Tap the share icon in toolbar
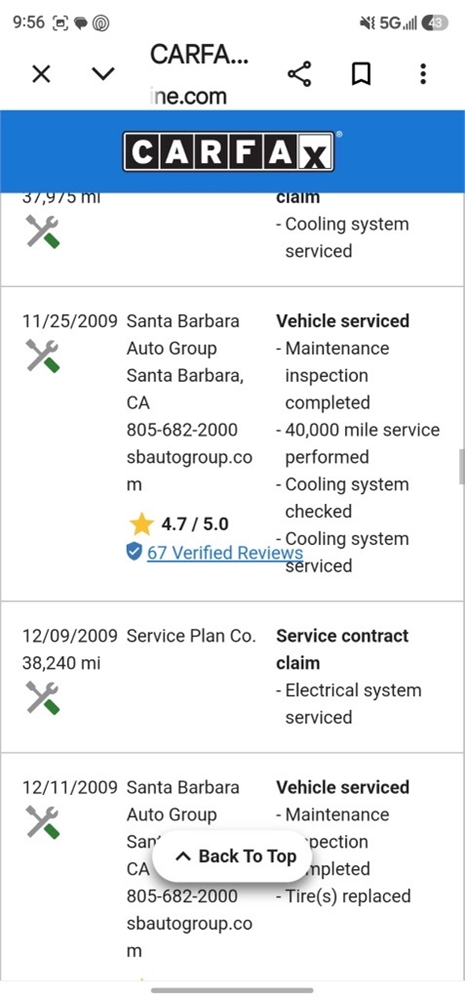Image resolution: width=465 pixels, height=1000 pixels. click(299, 75)
